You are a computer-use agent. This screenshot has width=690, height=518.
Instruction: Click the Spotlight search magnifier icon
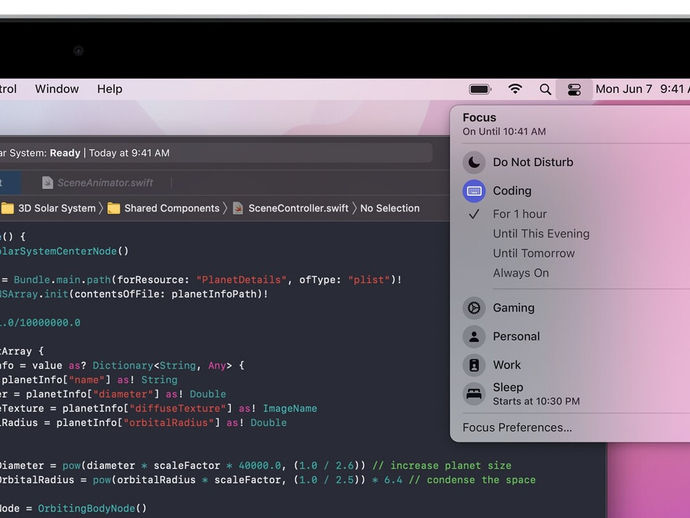point(545,89)
